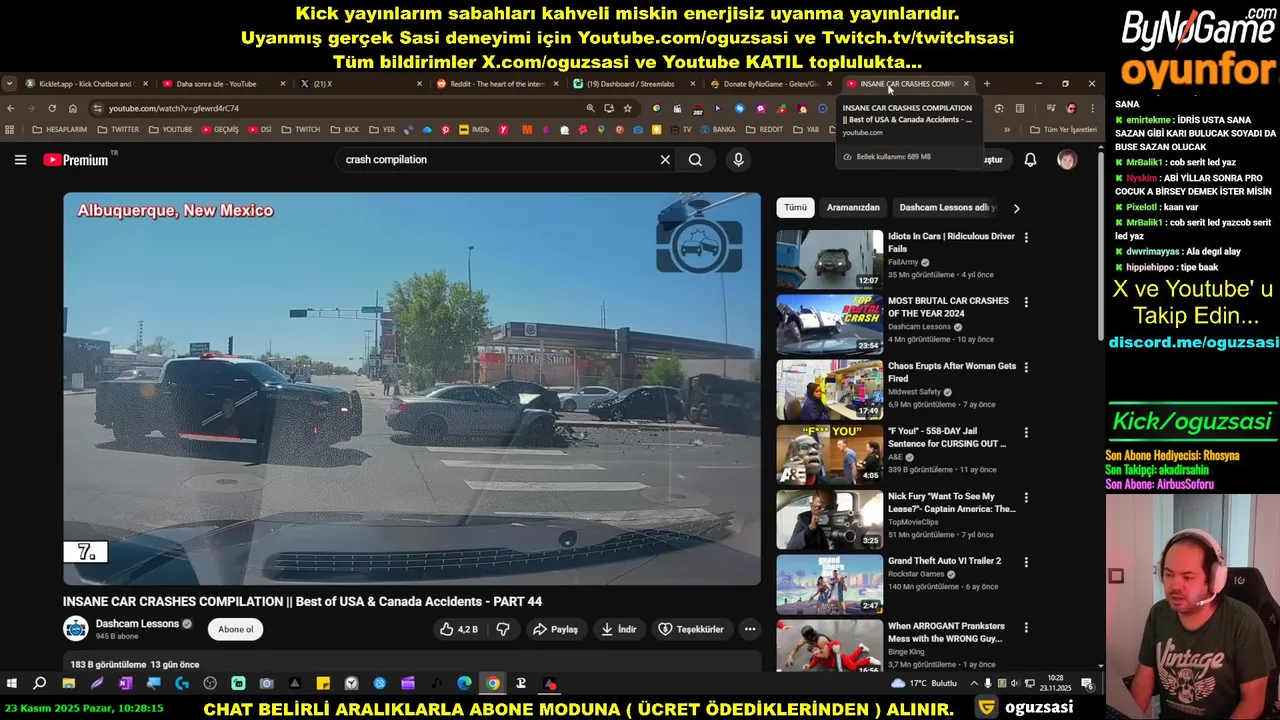
Task: Download the video with İndir
Action: click(618, 629)
